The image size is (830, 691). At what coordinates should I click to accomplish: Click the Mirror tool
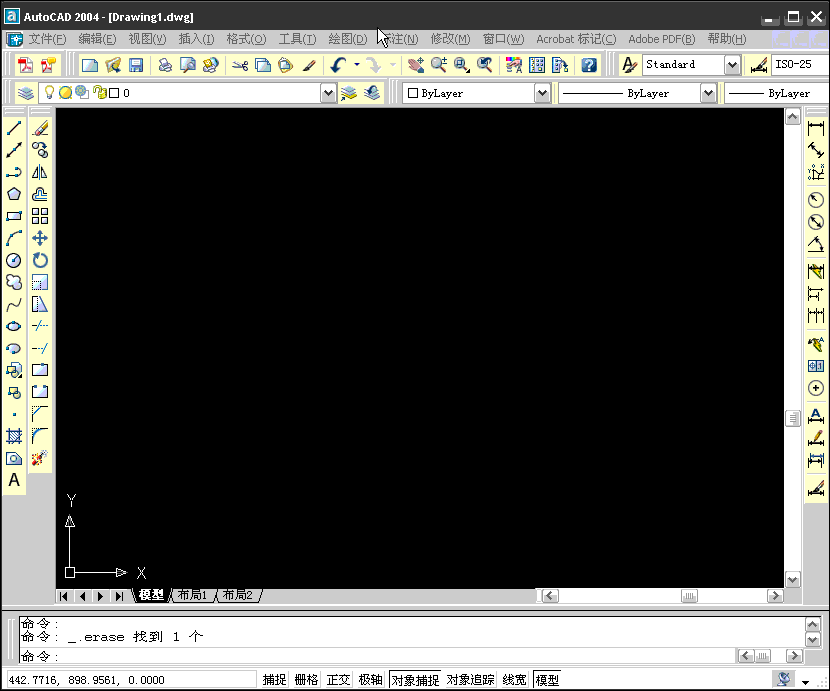pos(40,172)
